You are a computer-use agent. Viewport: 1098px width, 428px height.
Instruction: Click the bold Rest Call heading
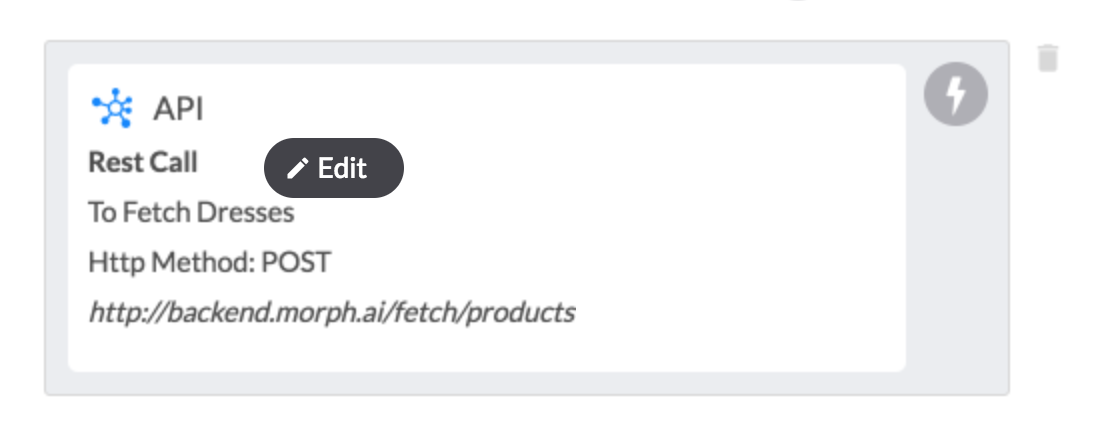(143, 163)
